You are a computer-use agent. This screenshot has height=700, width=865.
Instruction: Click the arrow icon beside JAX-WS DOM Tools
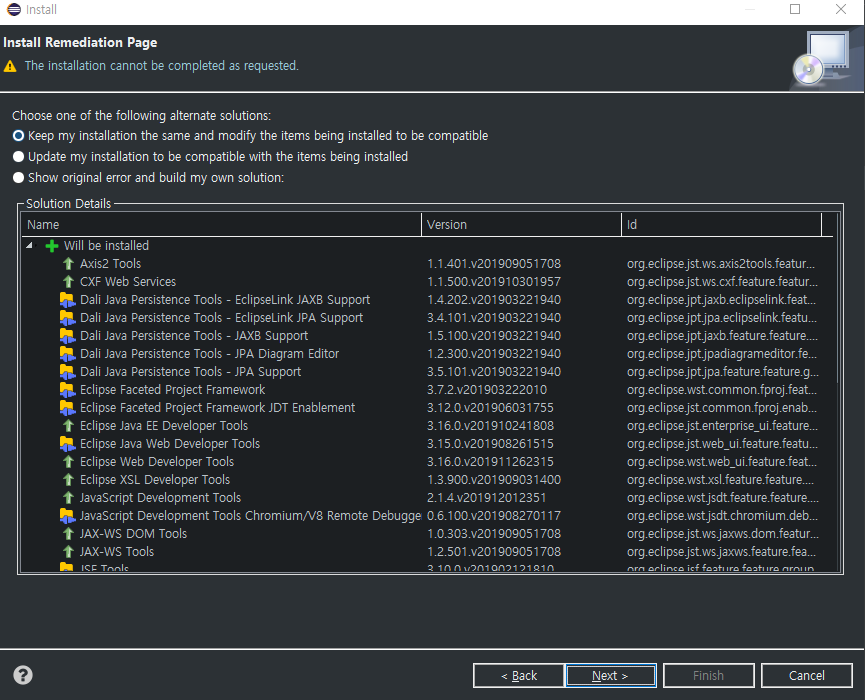coord(68,534)
